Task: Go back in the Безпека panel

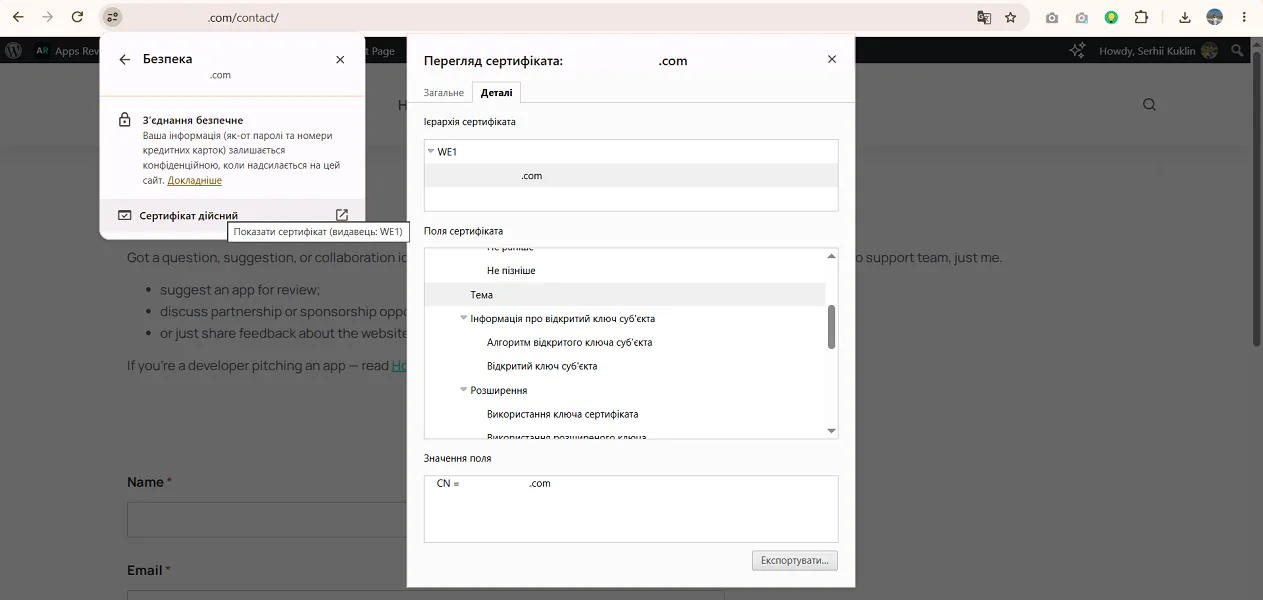Action: [x=125, y=59]
